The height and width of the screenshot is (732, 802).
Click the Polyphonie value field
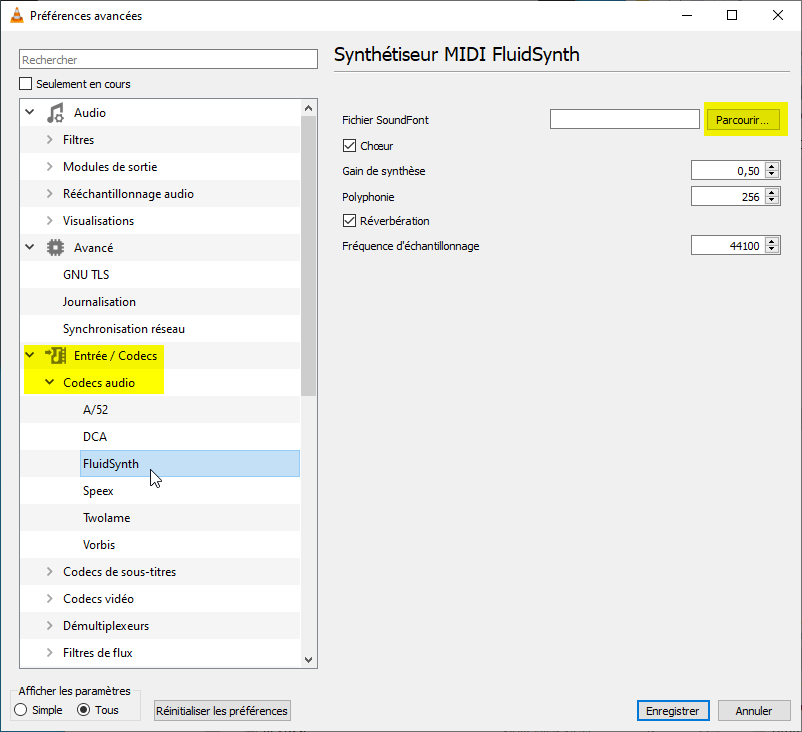point(727,196)
